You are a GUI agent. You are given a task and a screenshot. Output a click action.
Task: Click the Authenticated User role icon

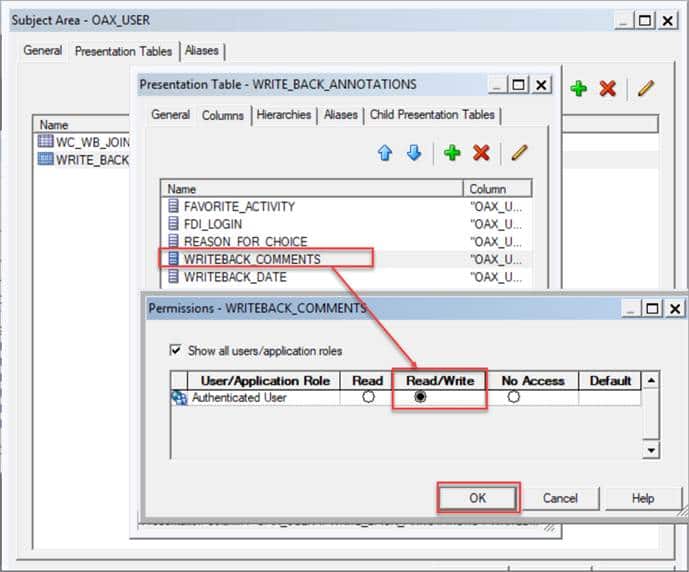tap(179, 398)
